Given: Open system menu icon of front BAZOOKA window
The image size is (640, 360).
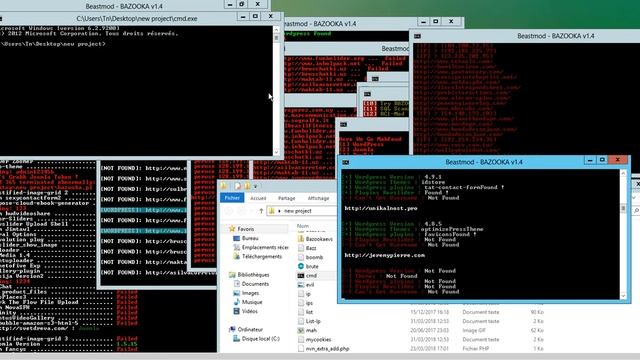Looking at the screenshot, I should pos(346,162).
